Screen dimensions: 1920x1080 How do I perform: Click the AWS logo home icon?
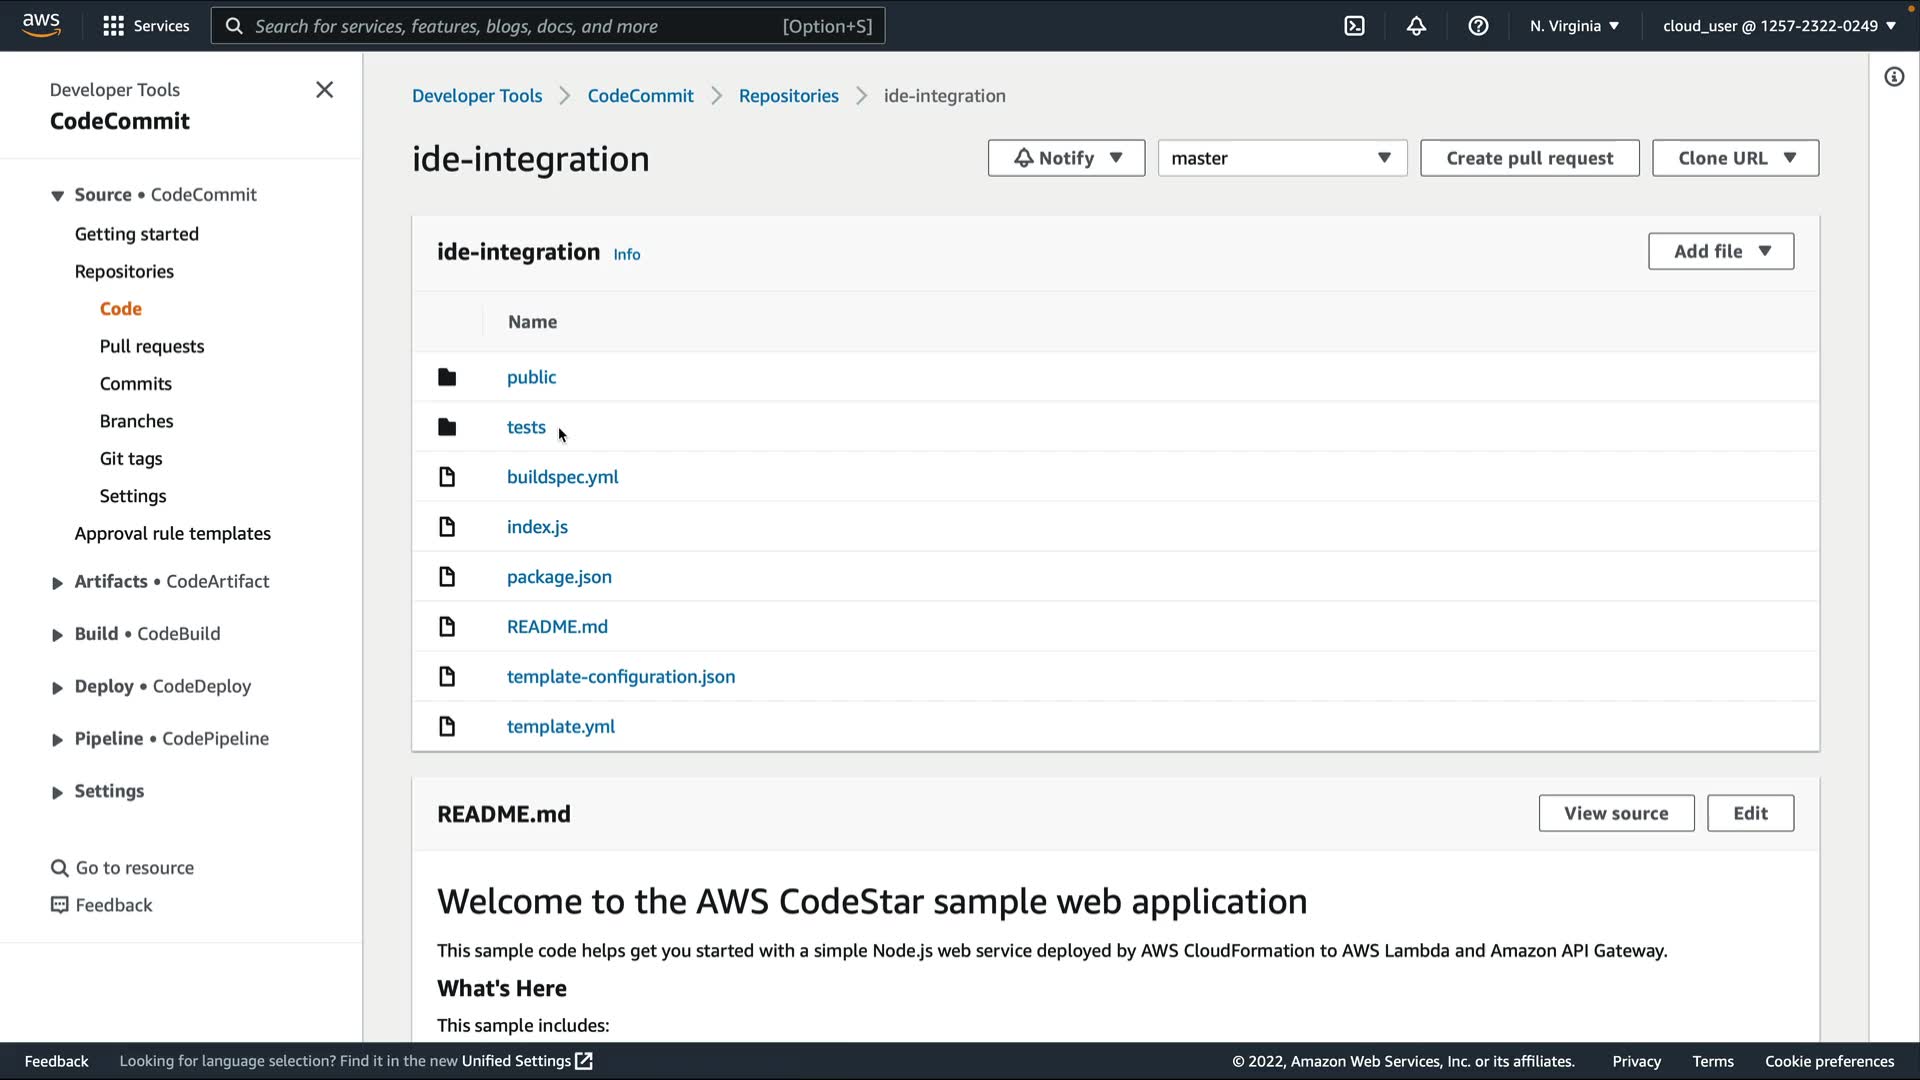tap(41, 25)
